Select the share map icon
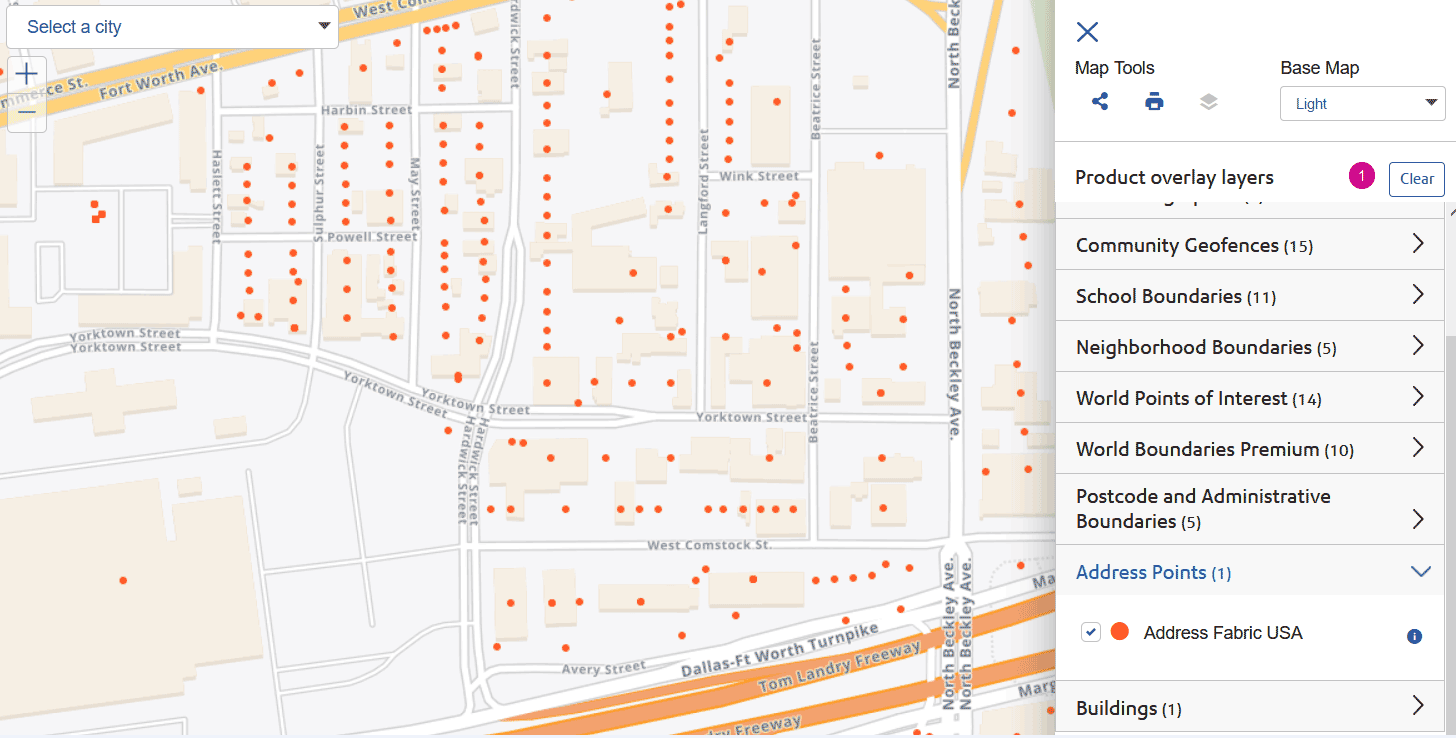The width and height of the screenshot is (1456, 738). [1100, 100]
